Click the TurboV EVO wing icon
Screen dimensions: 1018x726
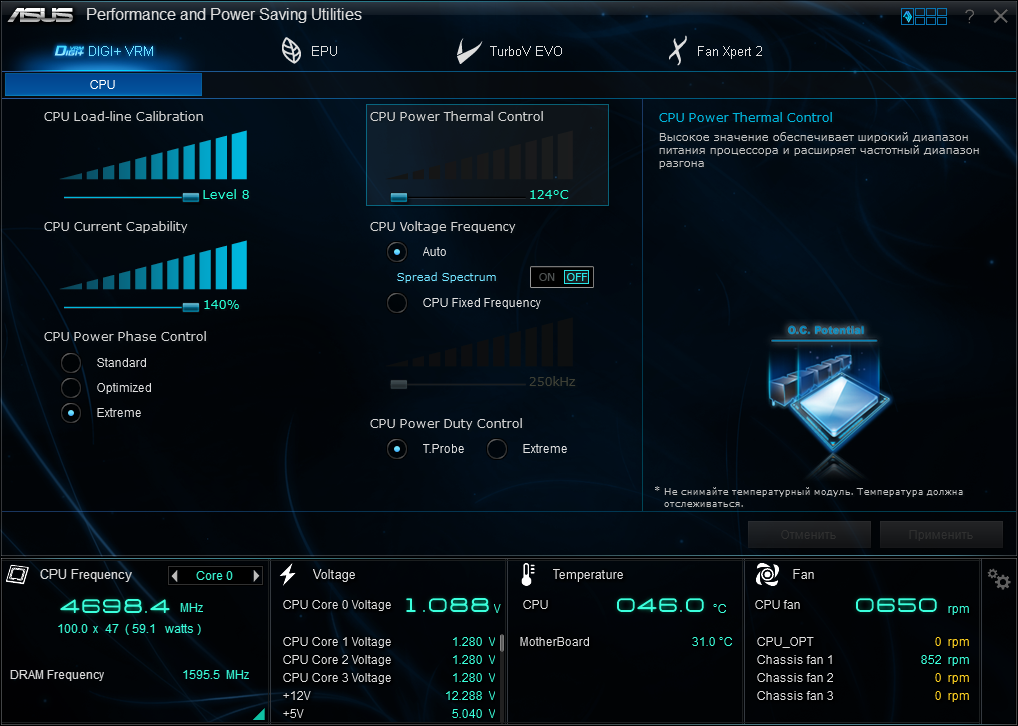[468, 51]
